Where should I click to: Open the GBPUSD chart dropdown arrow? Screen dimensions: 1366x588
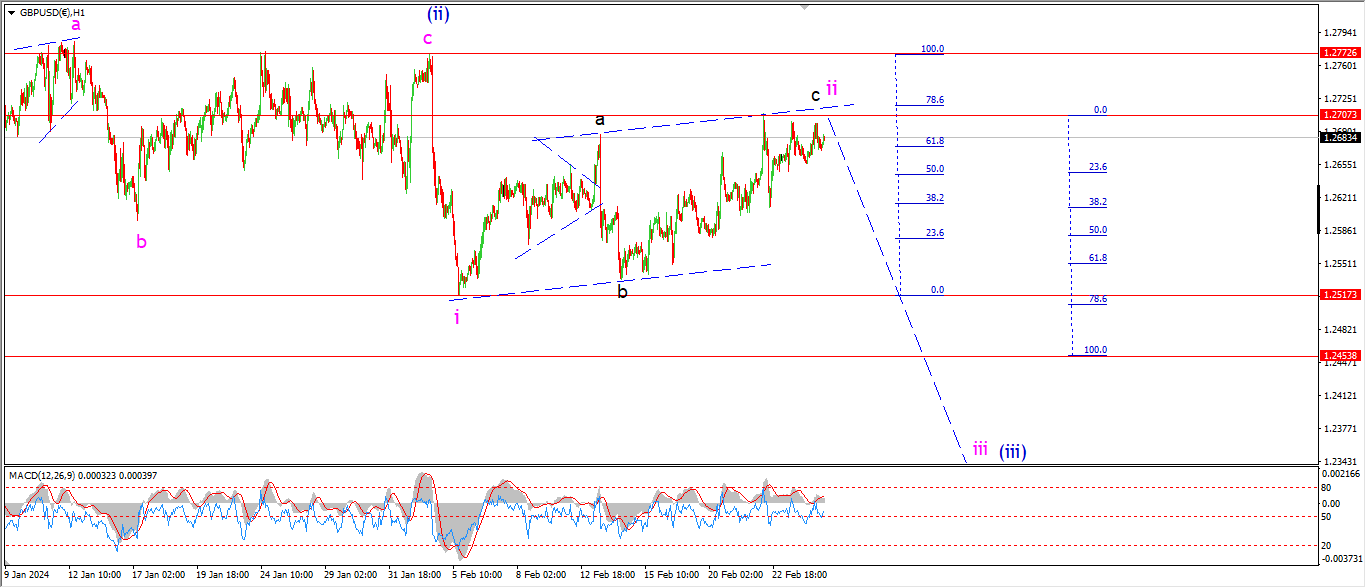click(x=11, y=12)
